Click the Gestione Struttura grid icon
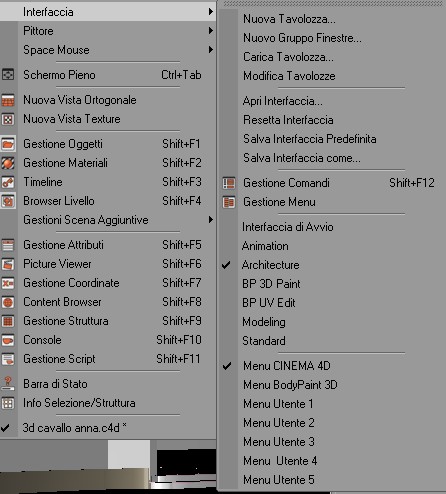The height and width of the screenshot is (494, 446). pyautogui.click(x=8, y=321)
